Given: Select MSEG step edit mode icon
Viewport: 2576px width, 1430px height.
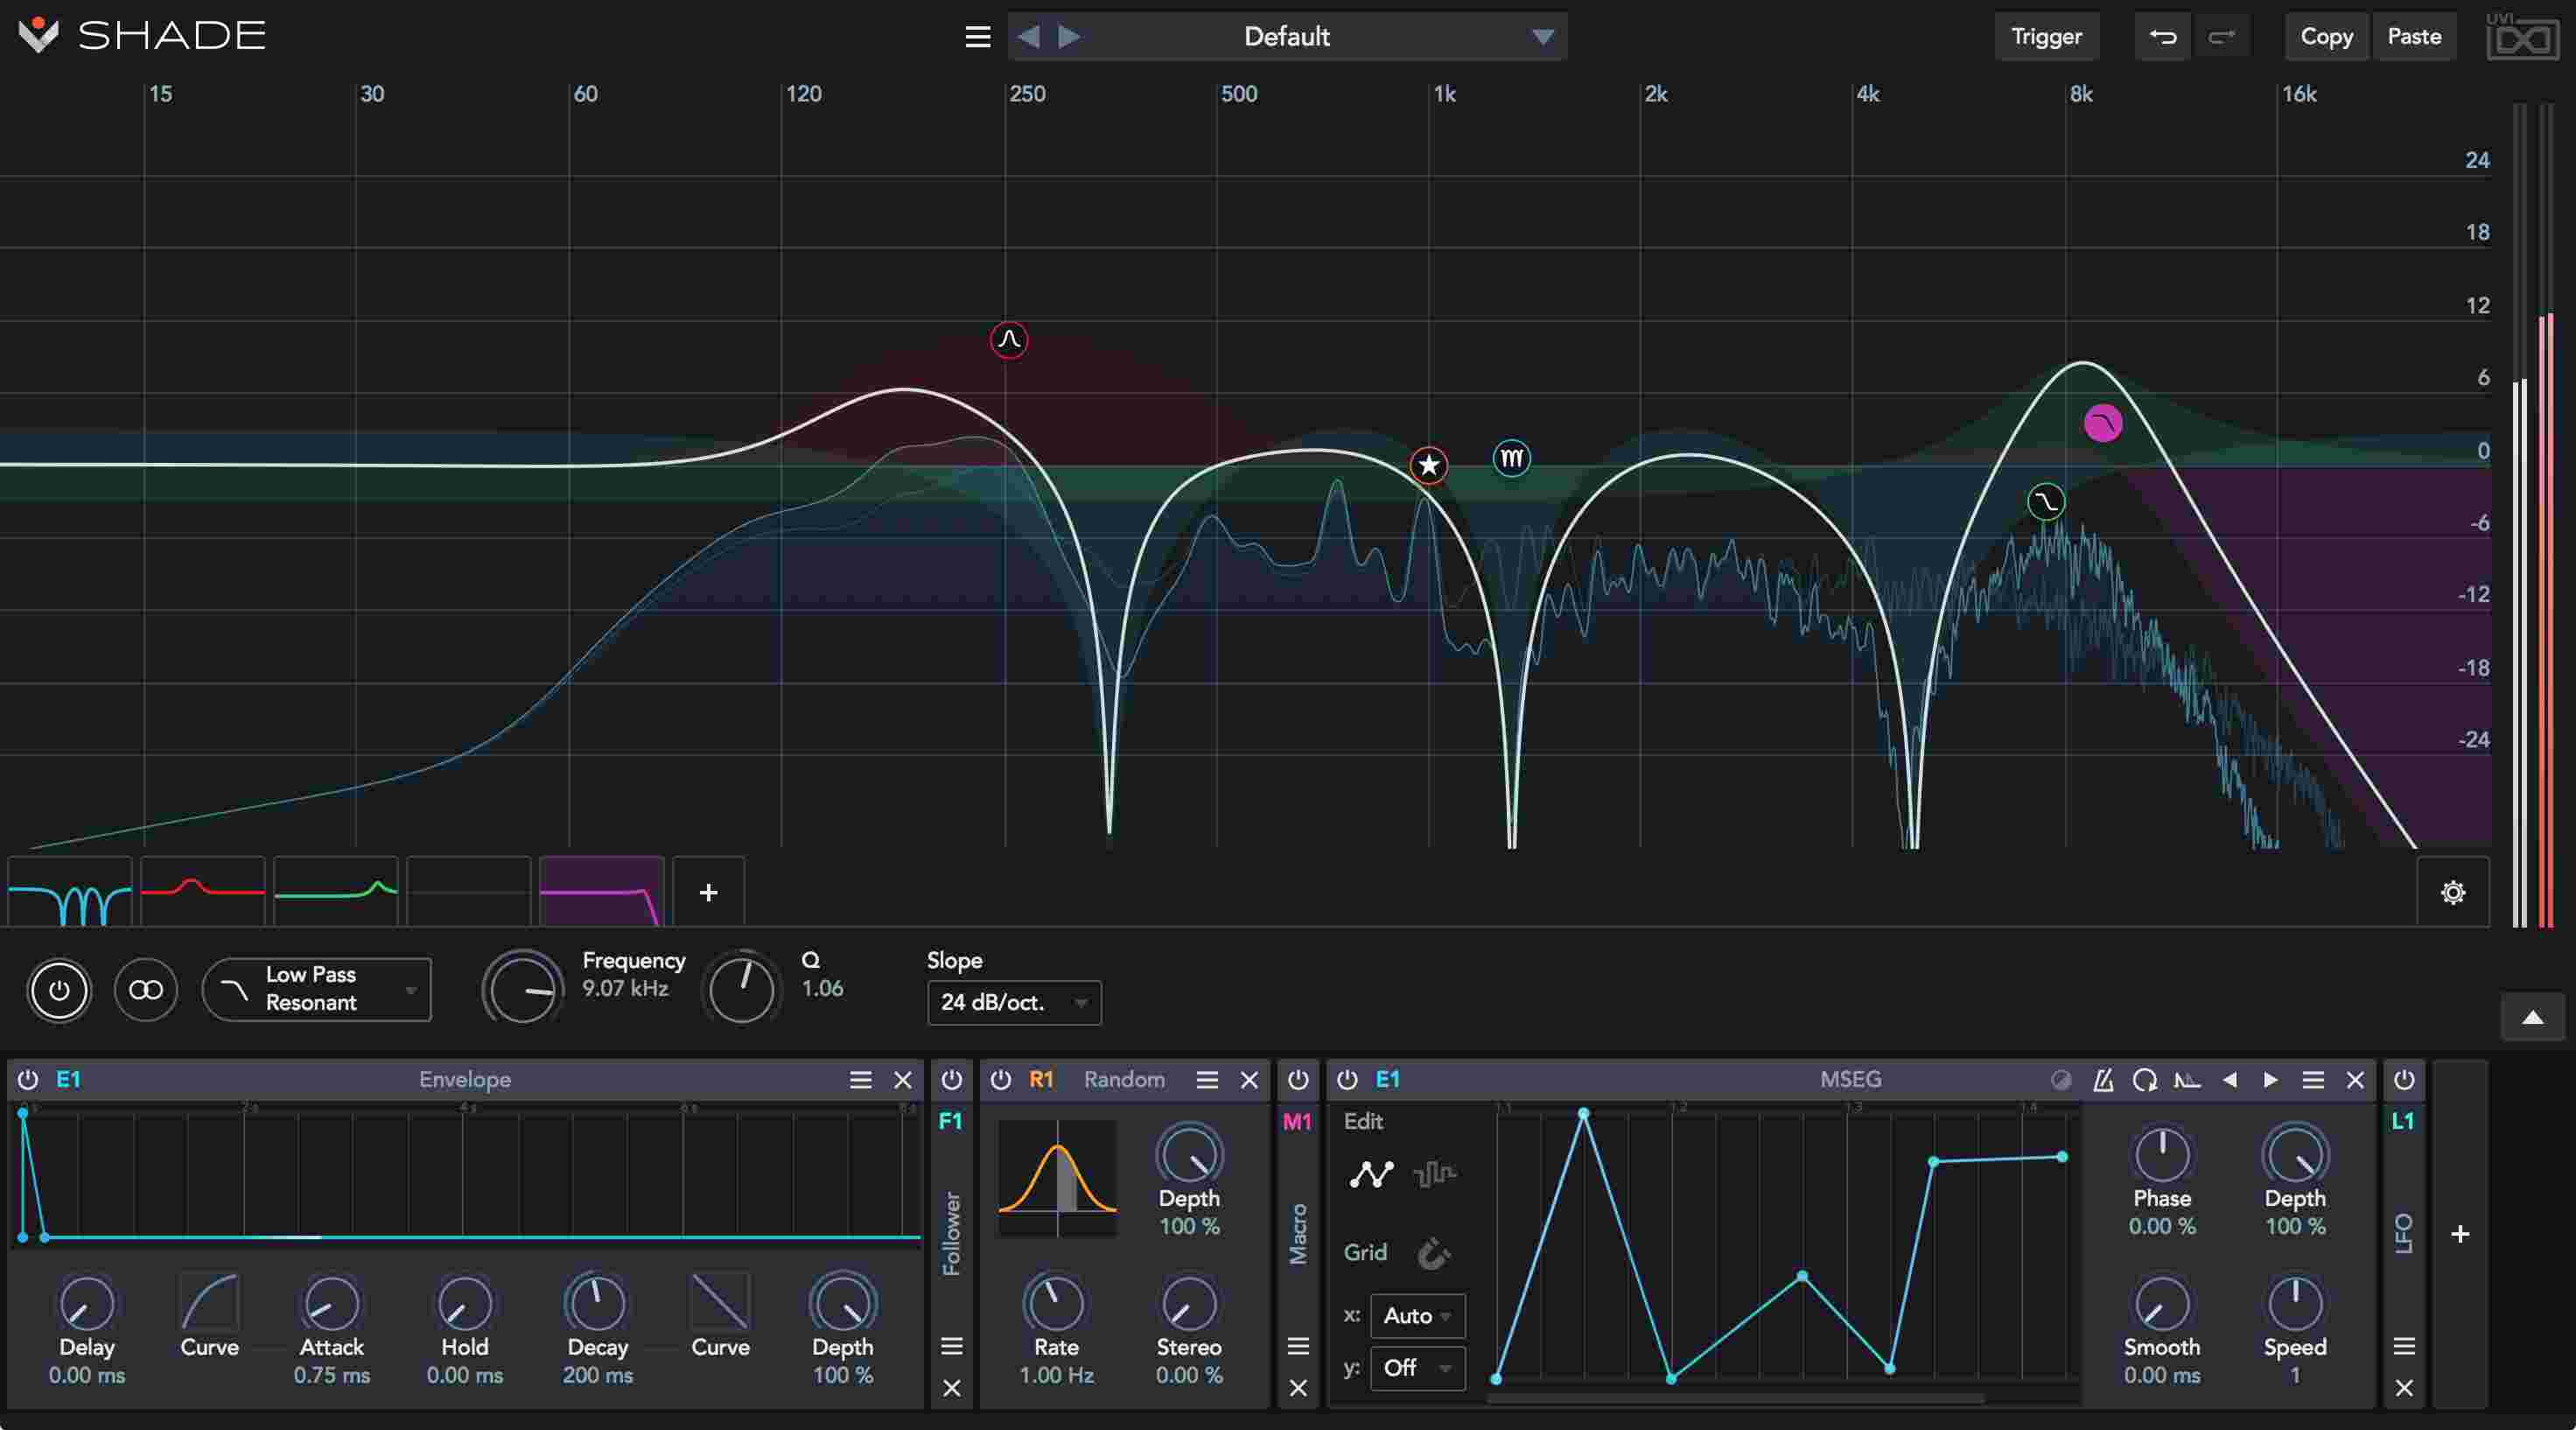Looking at the screenshot, I should click(x=1434, y=1173).
